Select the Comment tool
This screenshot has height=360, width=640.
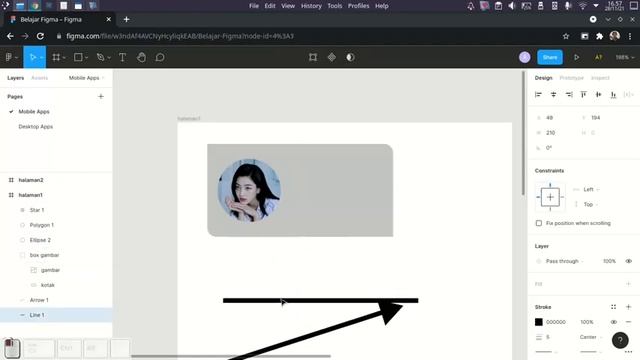click(160, 57)
